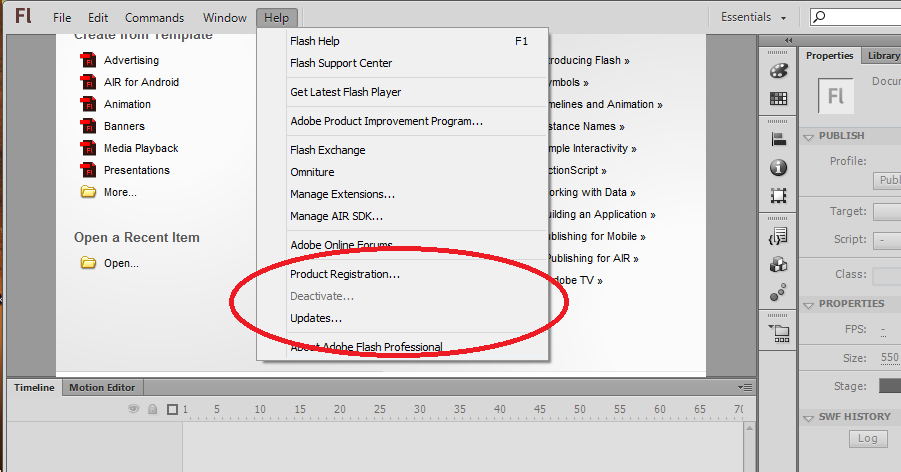Screen dimensions: 901x472
Task: Click the Stage color swatch
Action: (890, 386)
